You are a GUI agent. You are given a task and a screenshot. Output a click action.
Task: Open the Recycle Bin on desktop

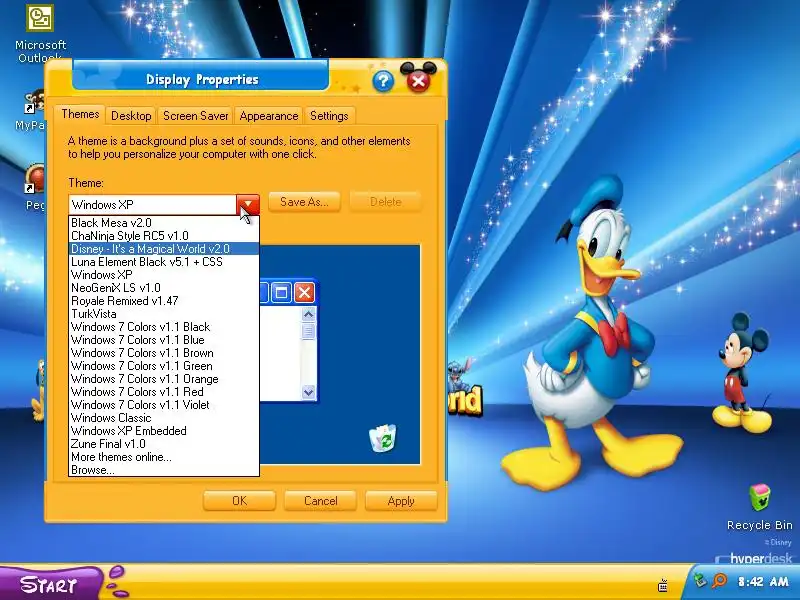pos(759,507)
